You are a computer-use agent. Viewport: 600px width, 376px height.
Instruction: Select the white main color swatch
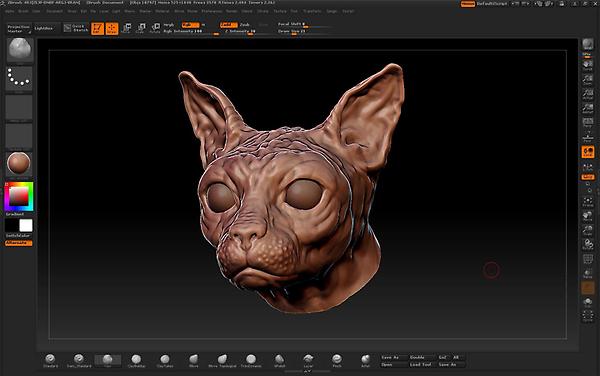[x=26, y=225]
